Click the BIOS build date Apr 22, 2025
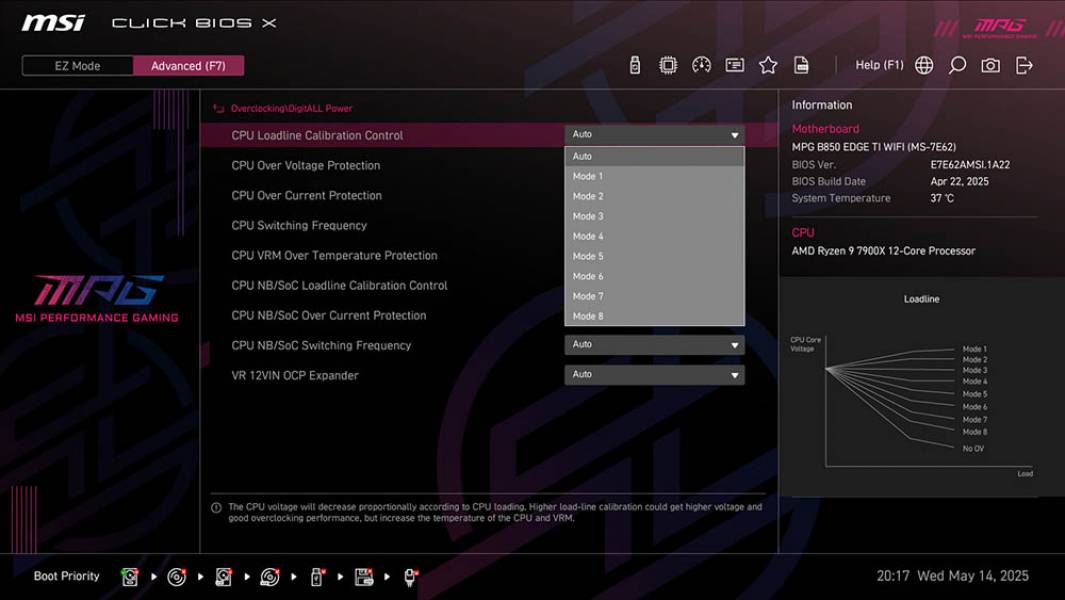Image resolution: width=1065 pixels, height=600 pixels. (x=959, y=181)
